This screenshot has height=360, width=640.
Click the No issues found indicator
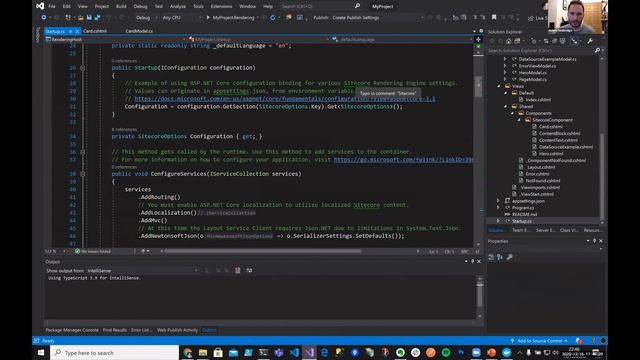coord(93,251)
